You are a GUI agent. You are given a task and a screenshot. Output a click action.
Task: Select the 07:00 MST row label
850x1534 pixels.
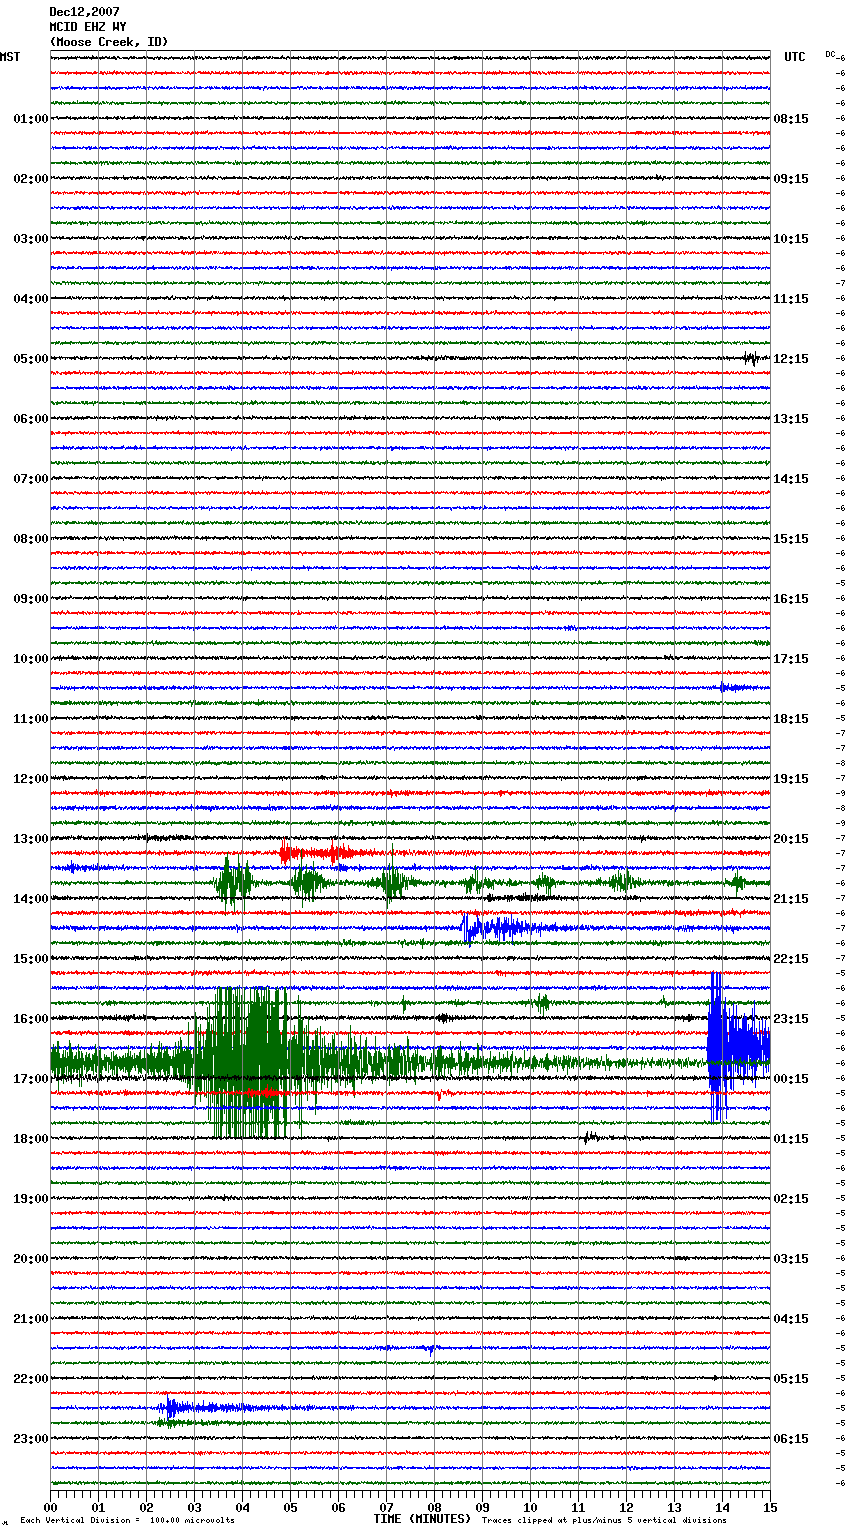31,479
